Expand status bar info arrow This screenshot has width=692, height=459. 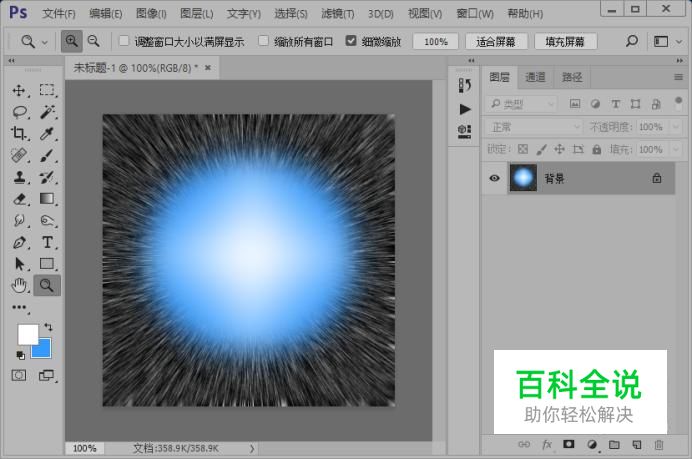tap(252, 448)
